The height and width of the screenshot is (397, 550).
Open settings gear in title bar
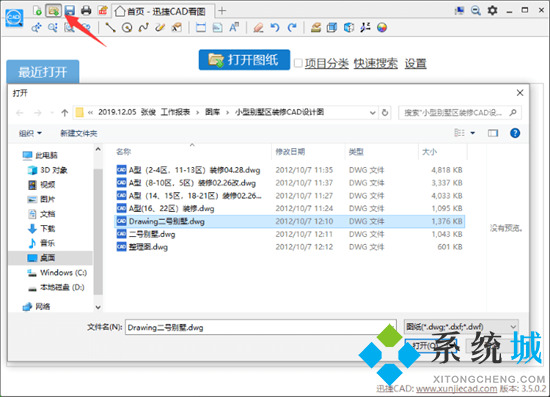[x=492, y=11]
